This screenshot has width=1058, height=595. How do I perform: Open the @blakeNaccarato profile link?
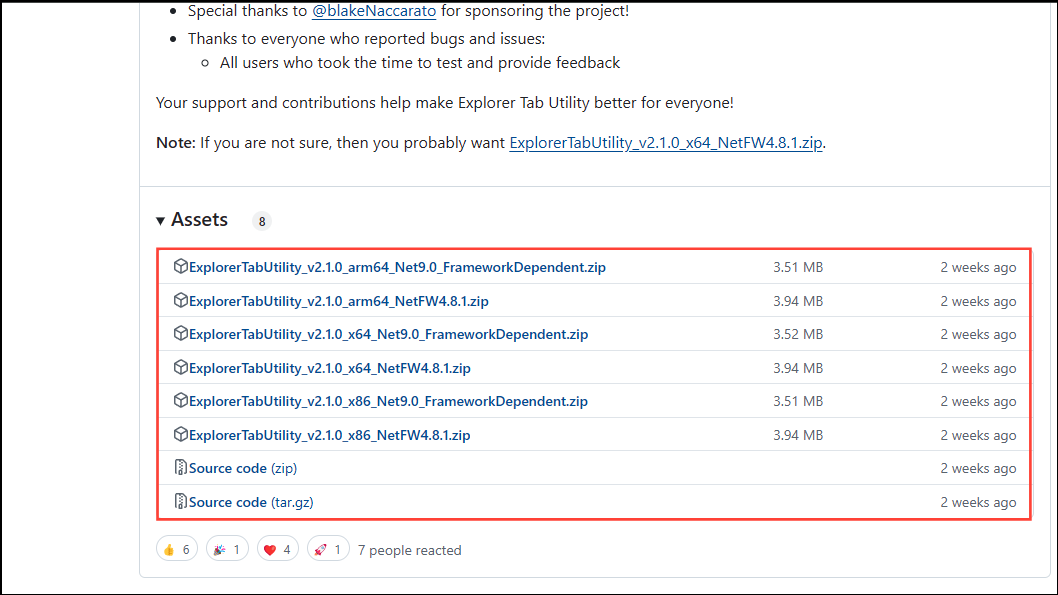tap(374, 11)
